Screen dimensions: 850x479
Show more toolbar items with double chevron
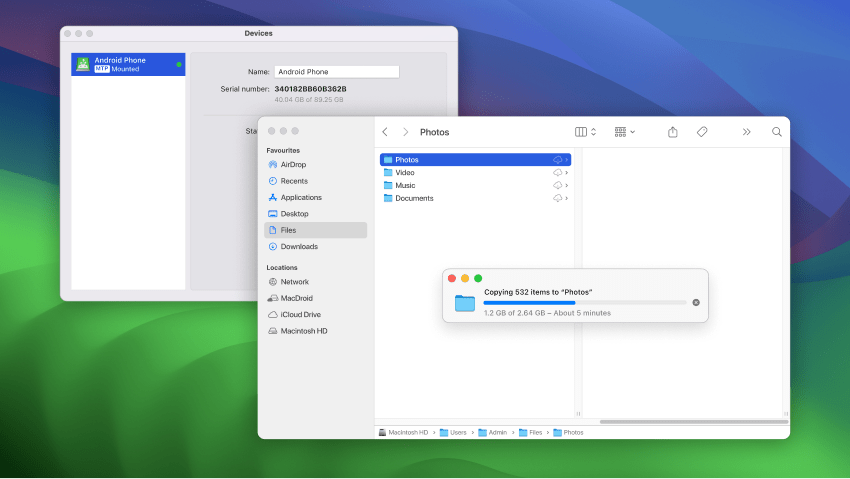tap(746, 132)
